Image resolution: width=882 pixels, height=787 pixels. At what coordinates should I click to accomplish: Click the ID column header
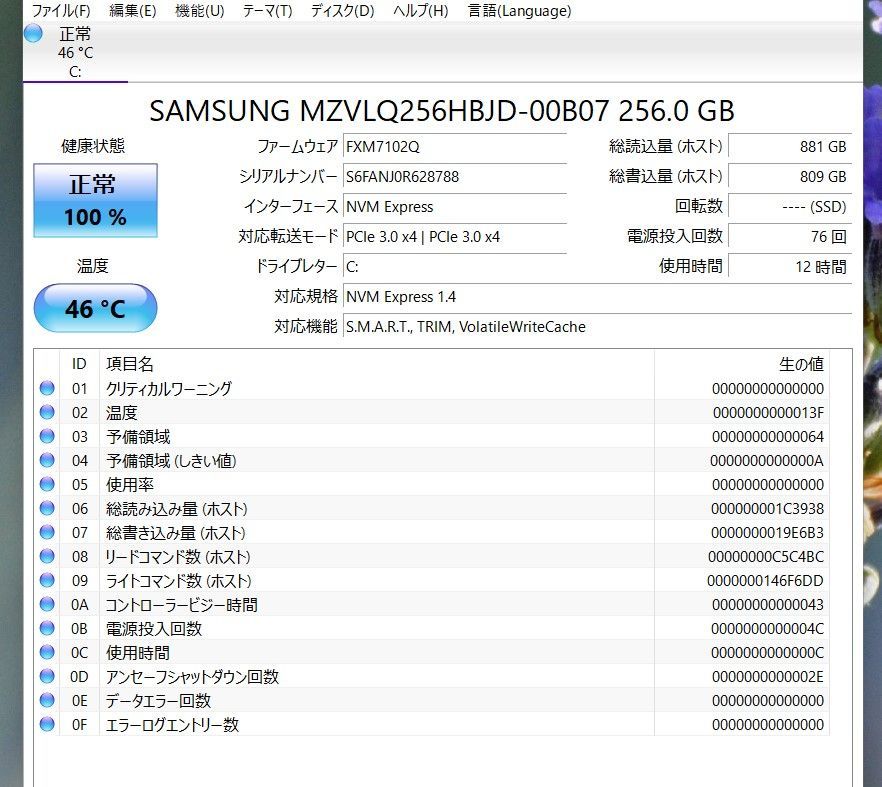pos(79,364)
